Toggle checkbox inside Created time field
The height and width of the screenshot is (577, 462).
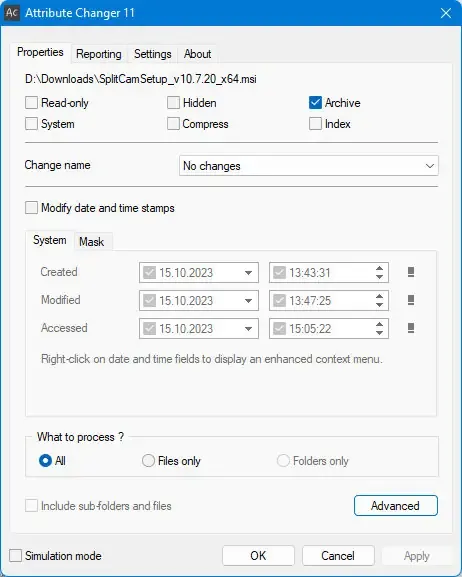click(279, 273)
